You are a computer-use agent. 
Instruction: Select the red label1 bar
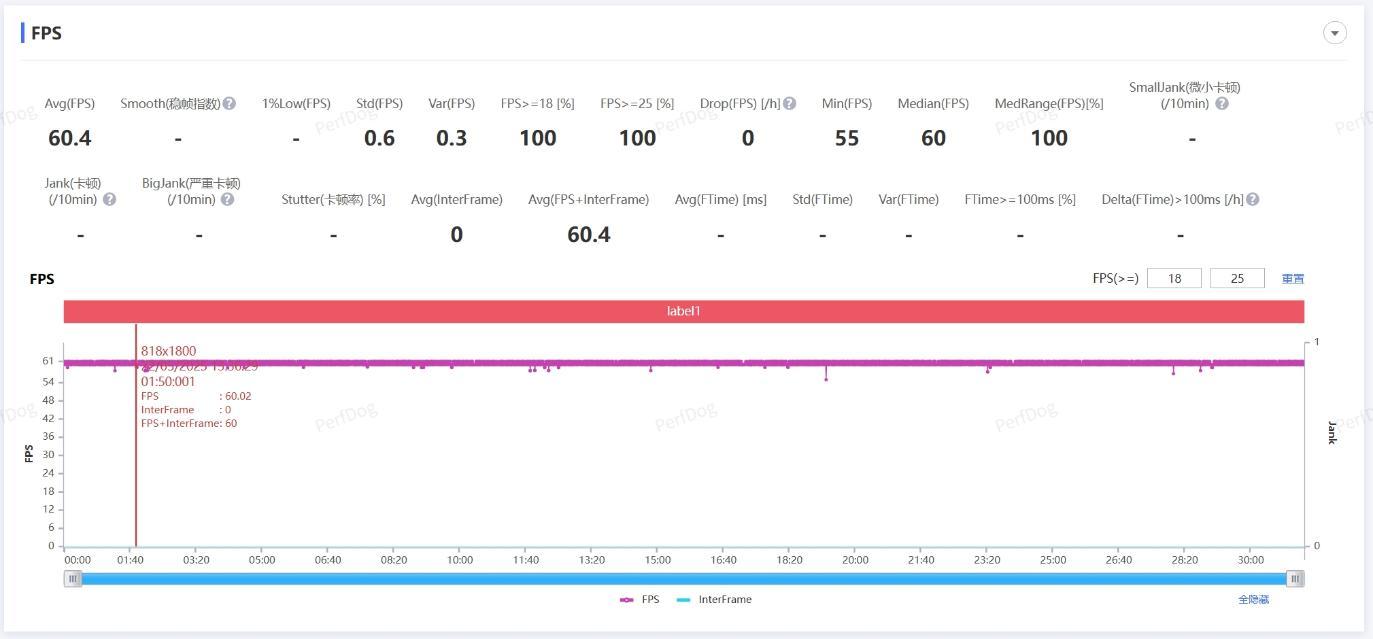[684, 311]
